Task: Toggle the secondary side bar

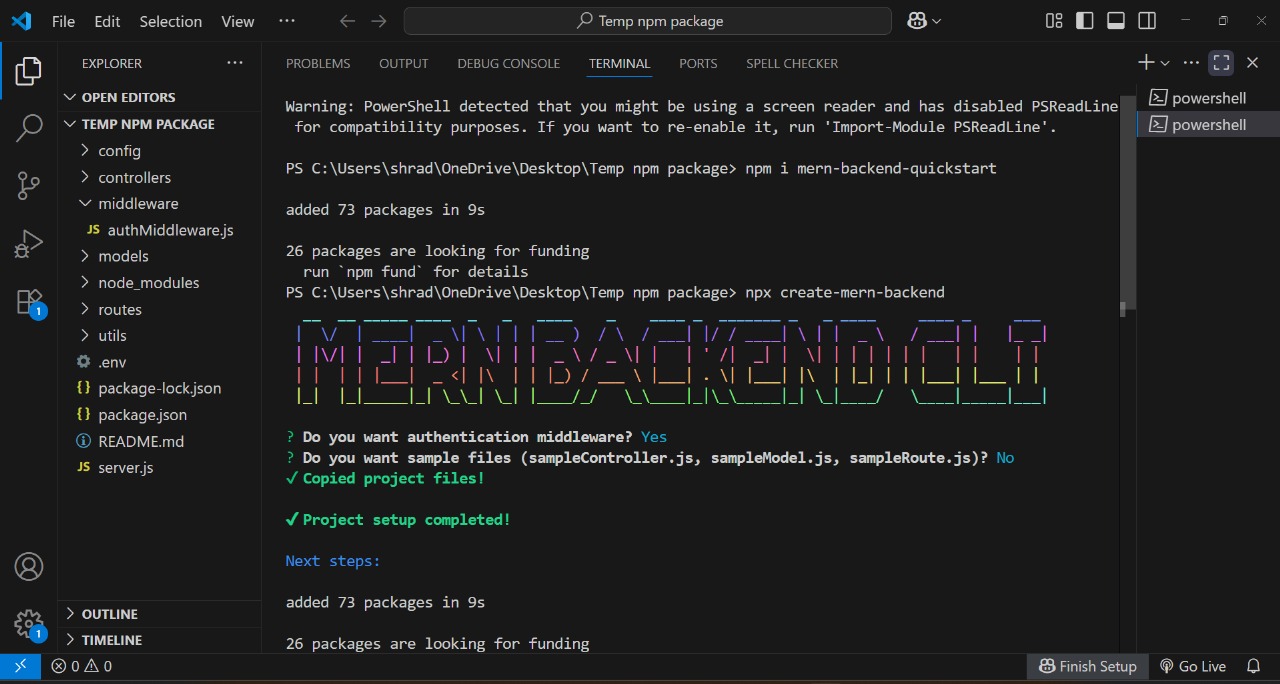Action: click(x=1147, y=21)
